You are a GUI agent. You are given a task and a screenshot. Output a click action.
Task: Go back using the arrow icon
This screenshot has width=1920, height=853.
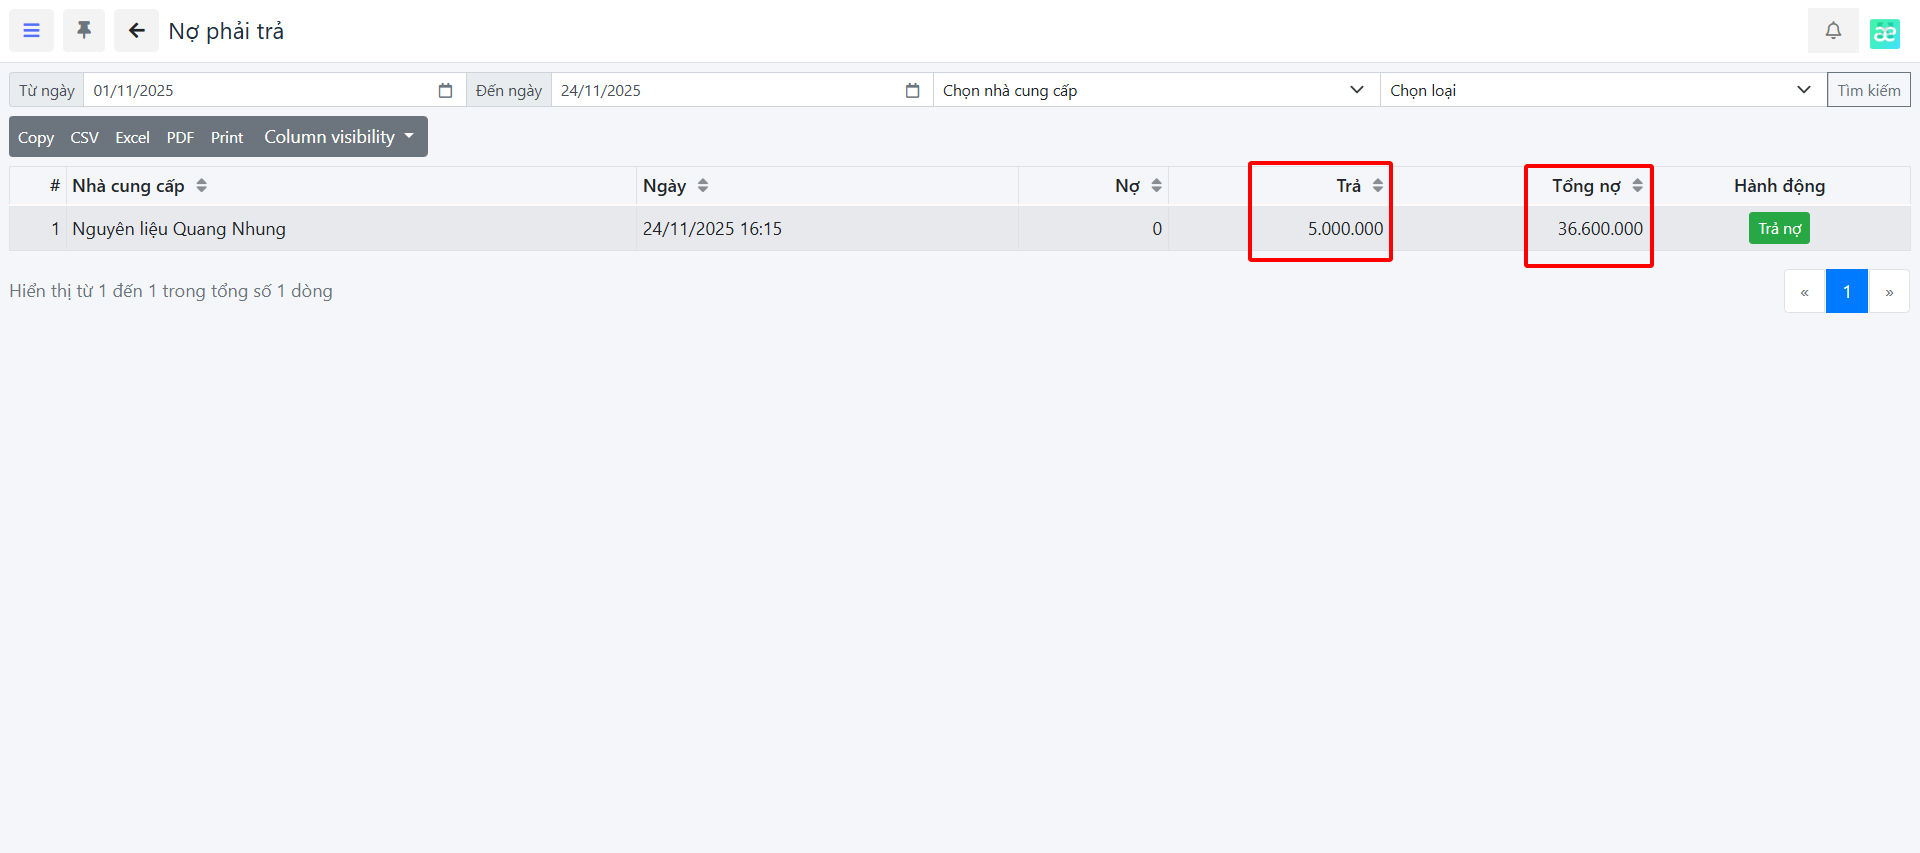[136, 31]
